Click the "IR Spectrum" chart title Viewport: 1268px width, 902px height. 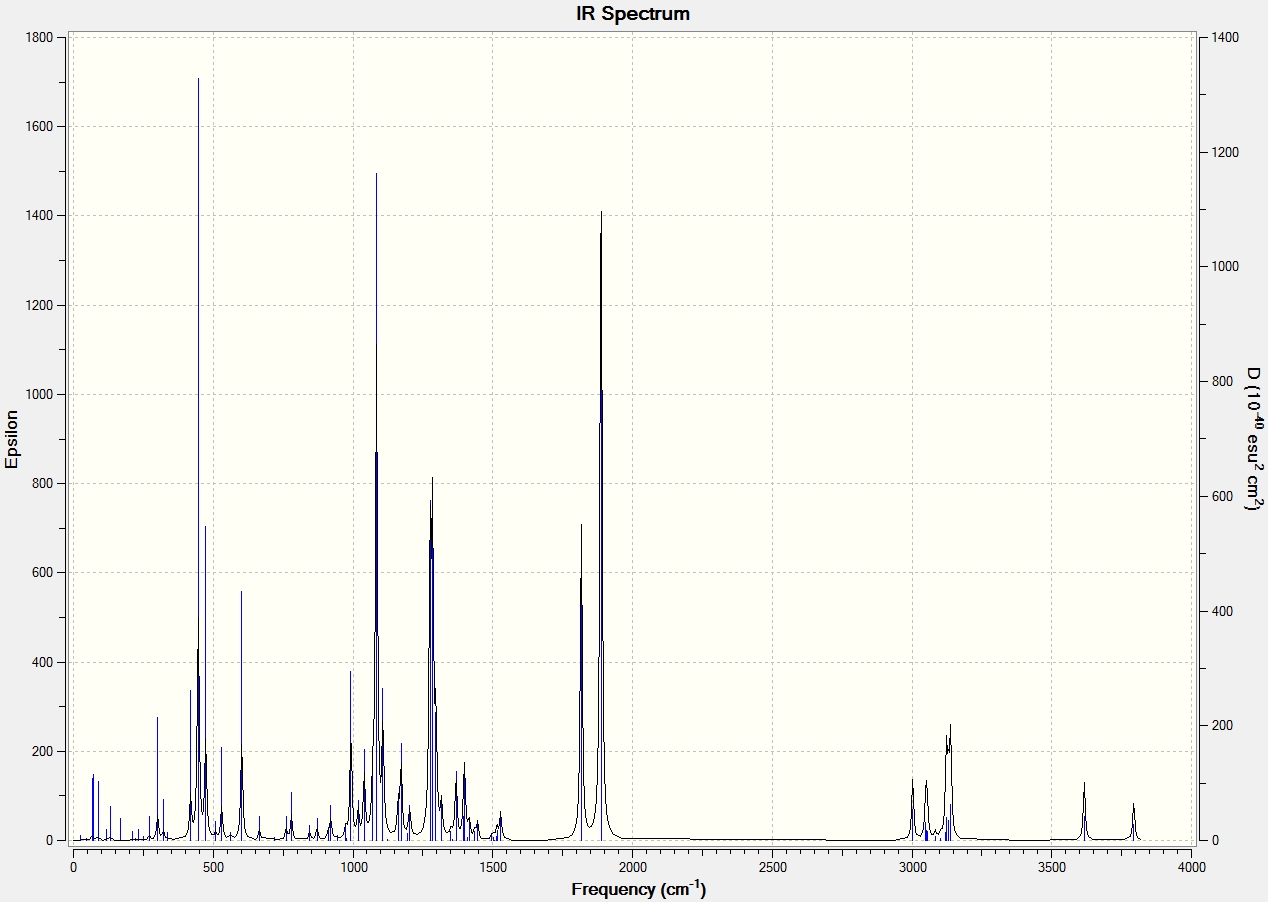coord(632,14)
